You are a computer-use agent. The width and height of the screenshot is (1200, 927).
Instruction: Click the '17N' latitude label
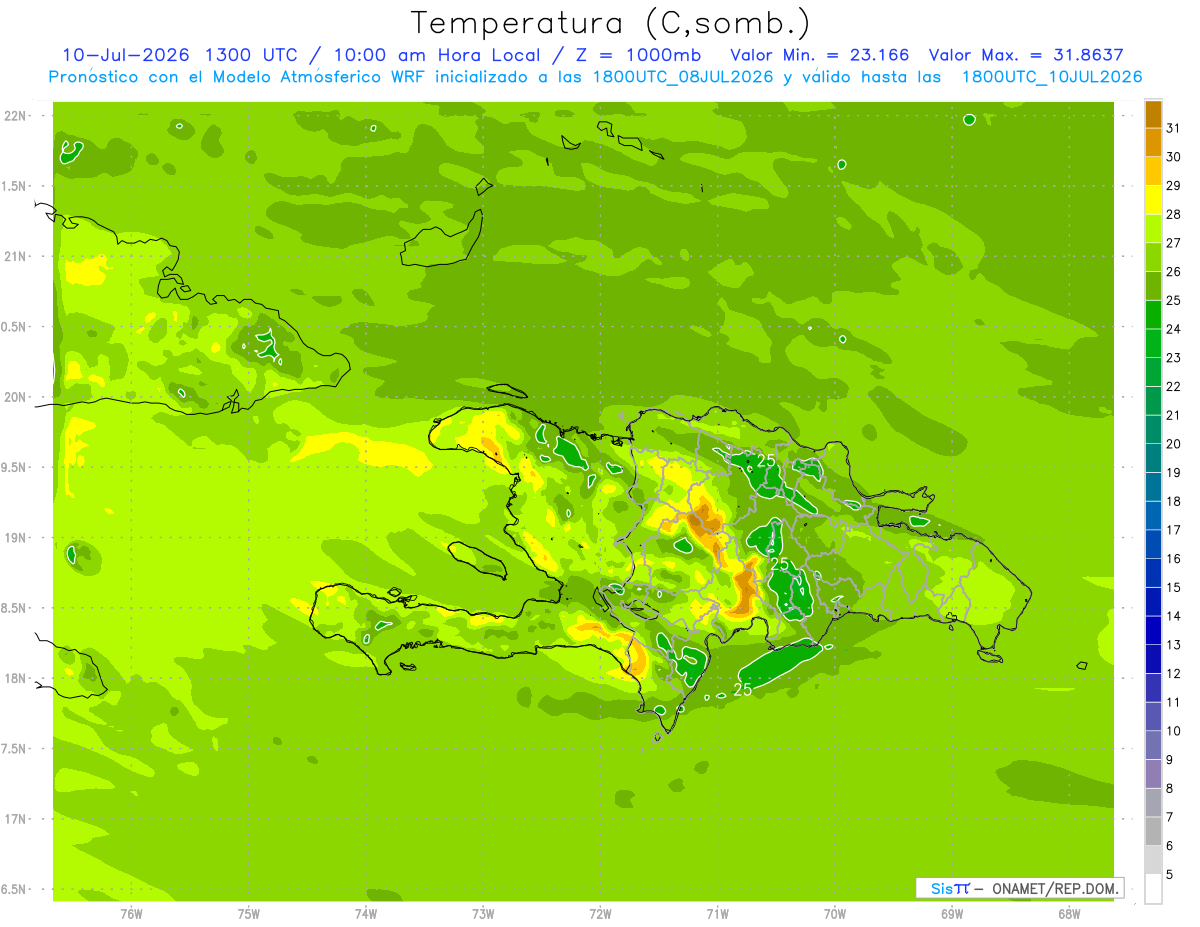[x=15, y=819]
